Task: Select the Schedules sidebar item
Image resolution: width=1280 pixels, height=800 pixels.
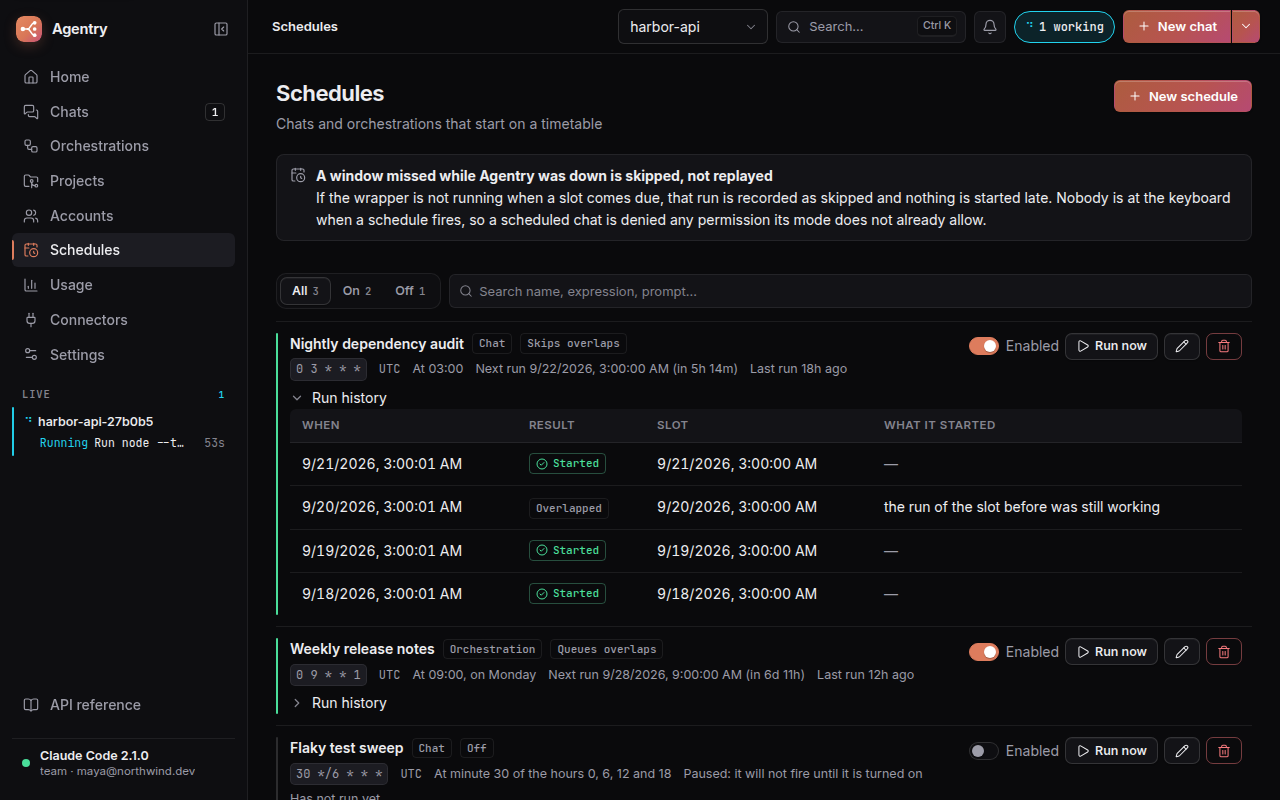Action: pyautogui.click(x=124, y=250)
